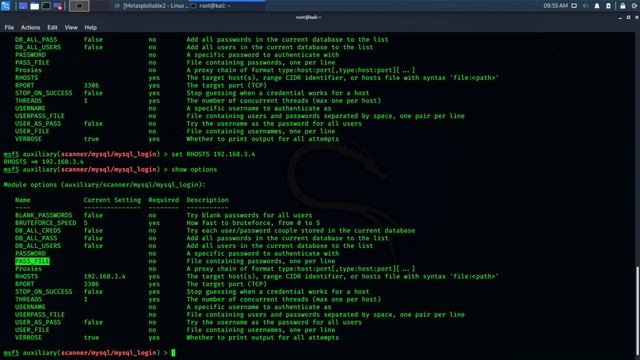Click 'How fast to bruteforce, from 0 to 5'
This screenshot has height=360, width=640.
(x=253, y=223)
